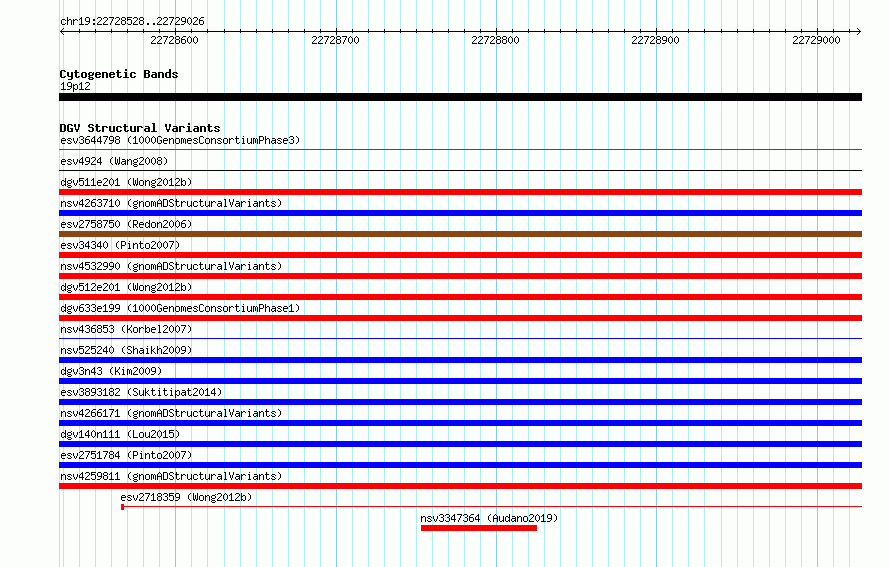The image size is (890, 567).
Task: Open the esv34340 (Pinto2007) label
Action: coord(120,245)
